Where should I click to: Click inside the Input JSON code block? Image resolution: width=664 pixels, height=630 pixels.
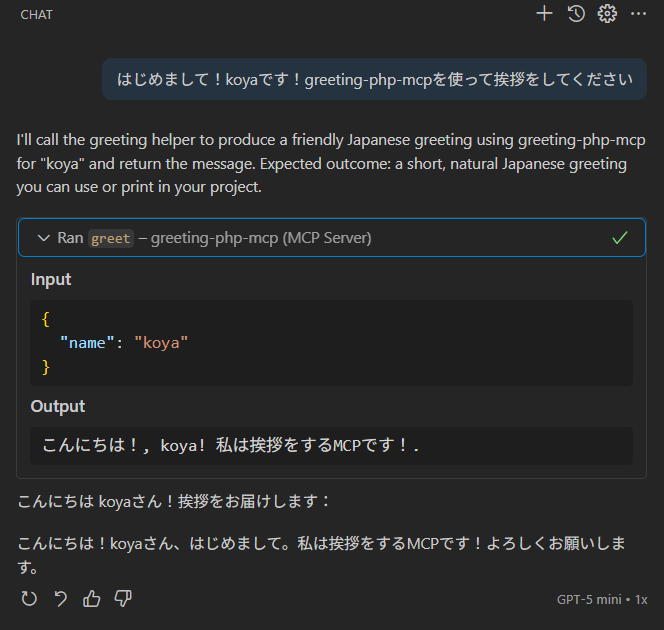331,343
